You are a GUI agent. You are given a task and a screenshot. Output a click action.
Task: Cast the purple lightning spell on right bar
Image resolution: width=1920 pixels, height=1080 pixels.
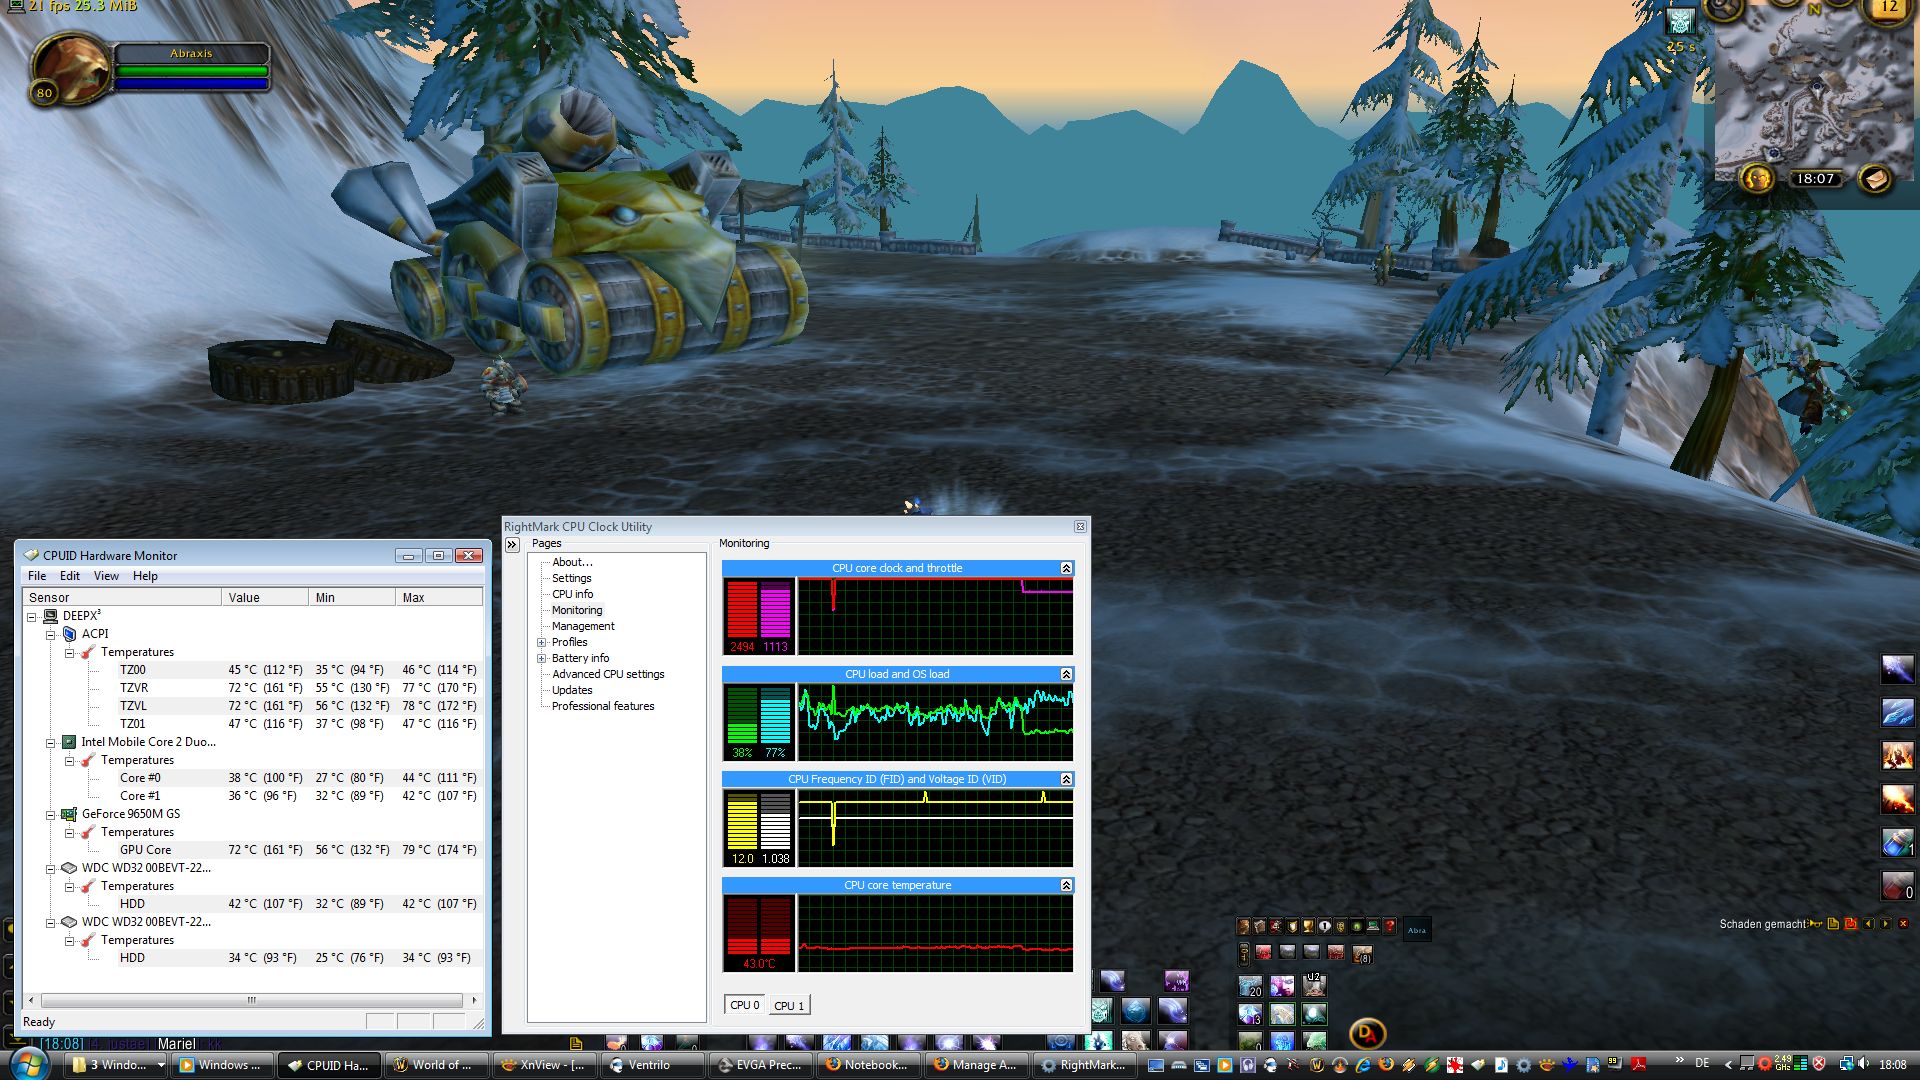pyautogui.click(x=1897, y=669)
